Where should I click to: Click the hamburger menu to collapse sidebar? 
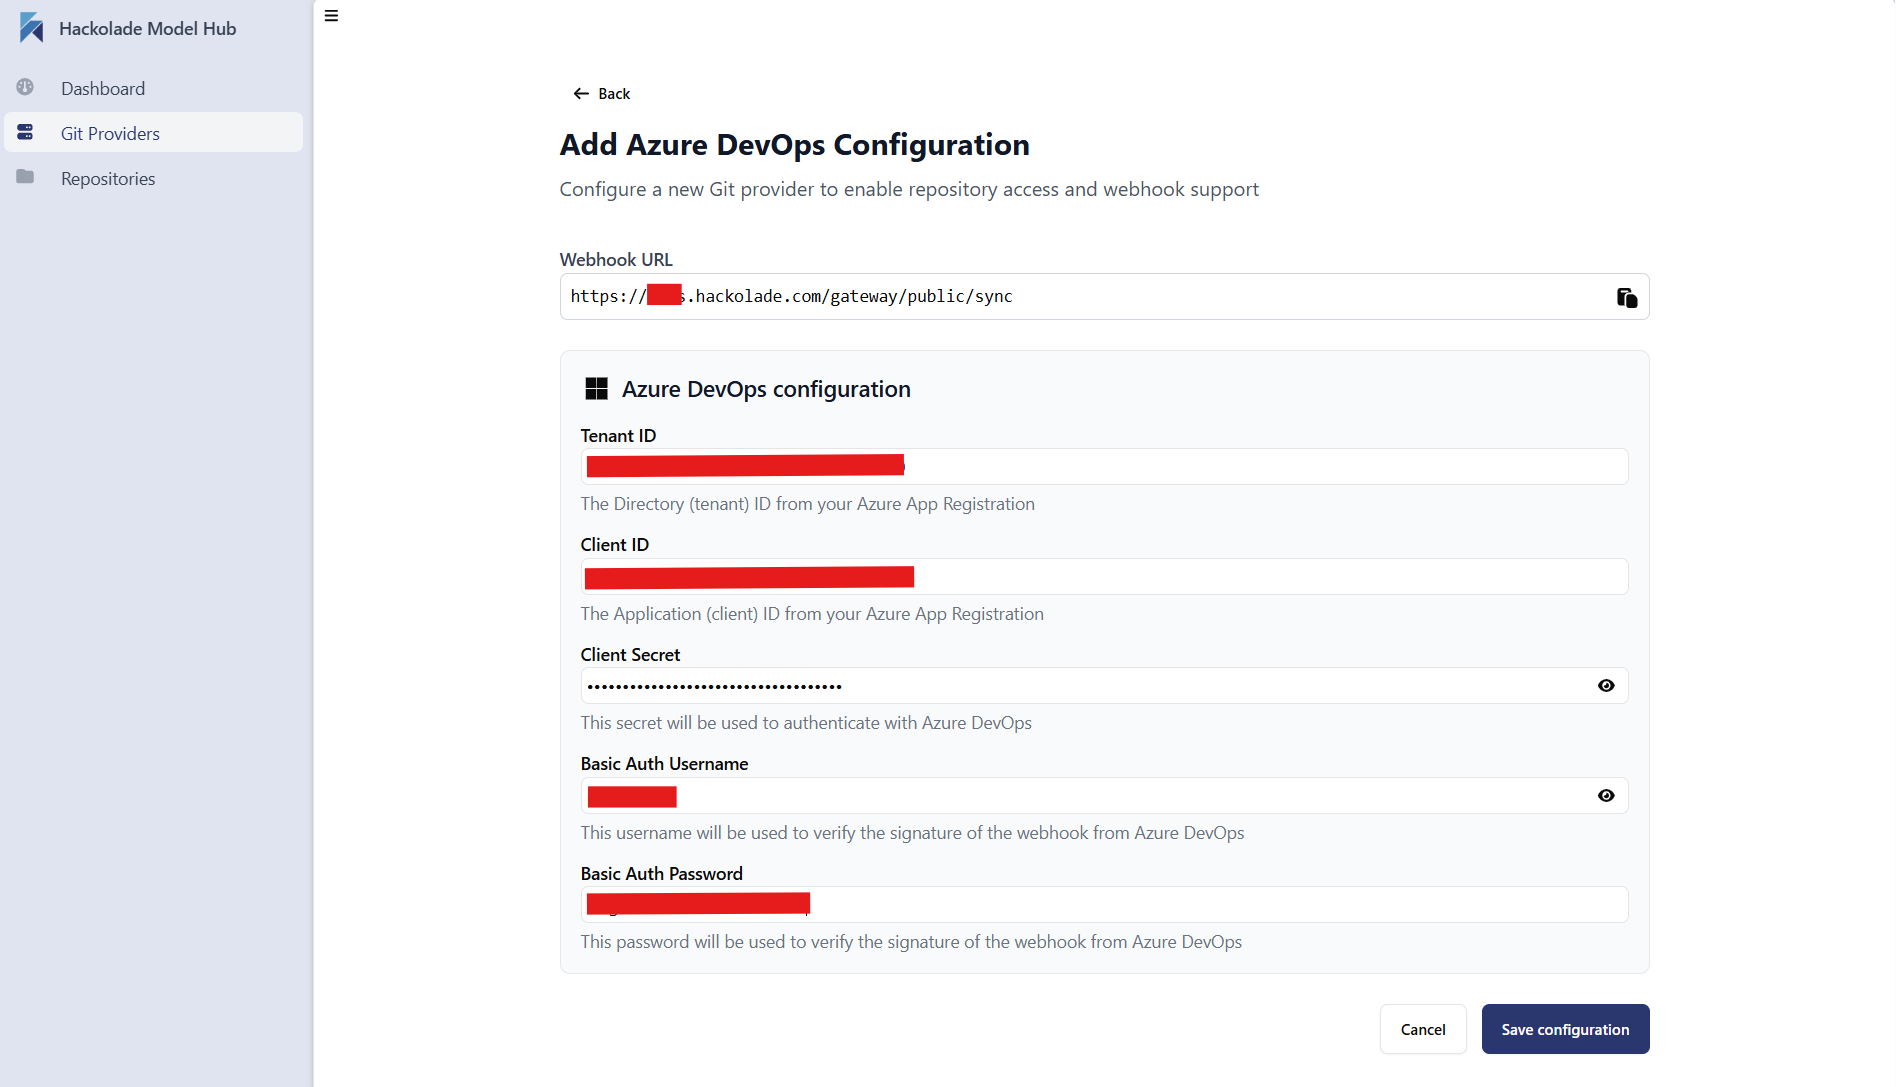point(331,16)
